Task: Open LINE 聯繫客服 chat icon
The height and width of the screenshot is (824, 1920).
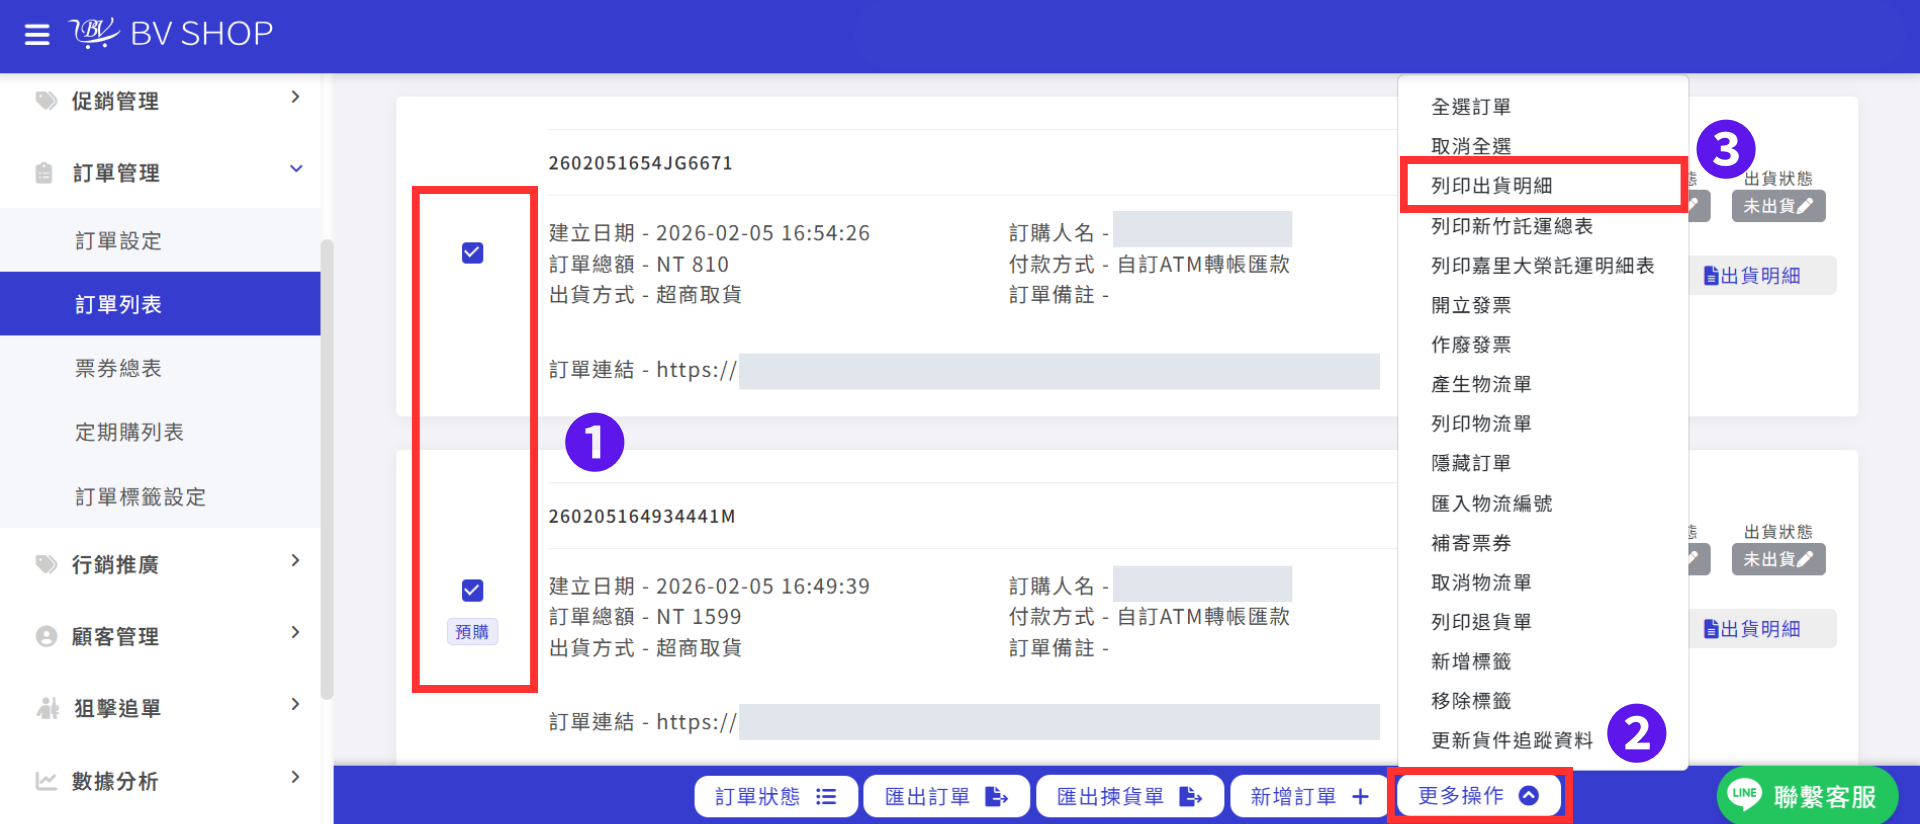Action: (1744, 794)
